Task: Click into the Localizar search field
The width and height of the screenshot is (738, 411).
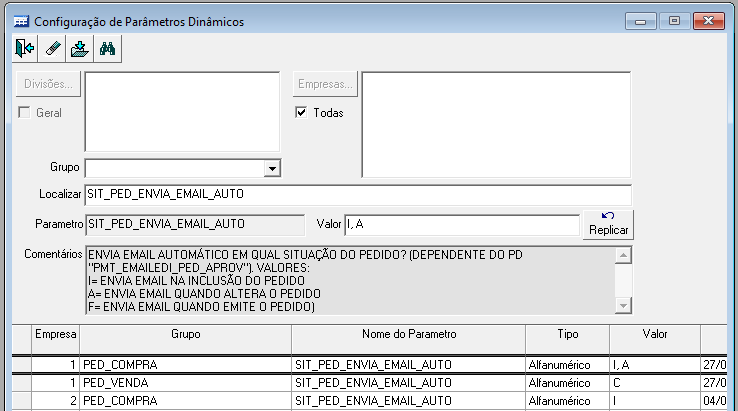Action: (358, 194)
